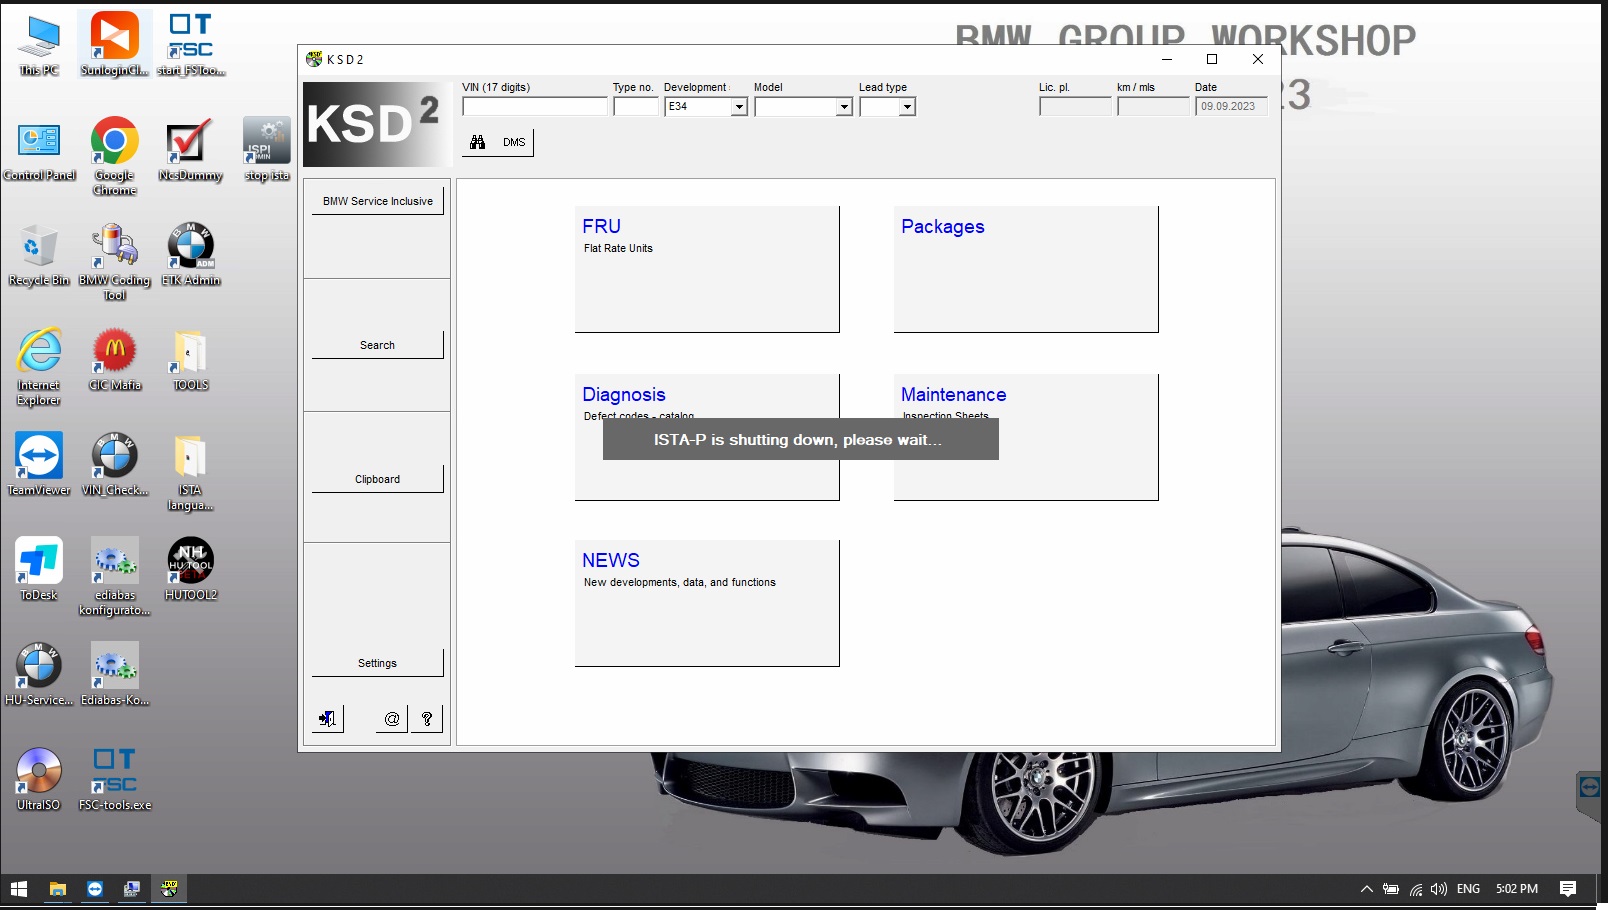The height and width of the screenshot is (910, 1608).
Task: Click the VIN (17 digits) input field
Action: pyautogui.click(x=535, y=107)
